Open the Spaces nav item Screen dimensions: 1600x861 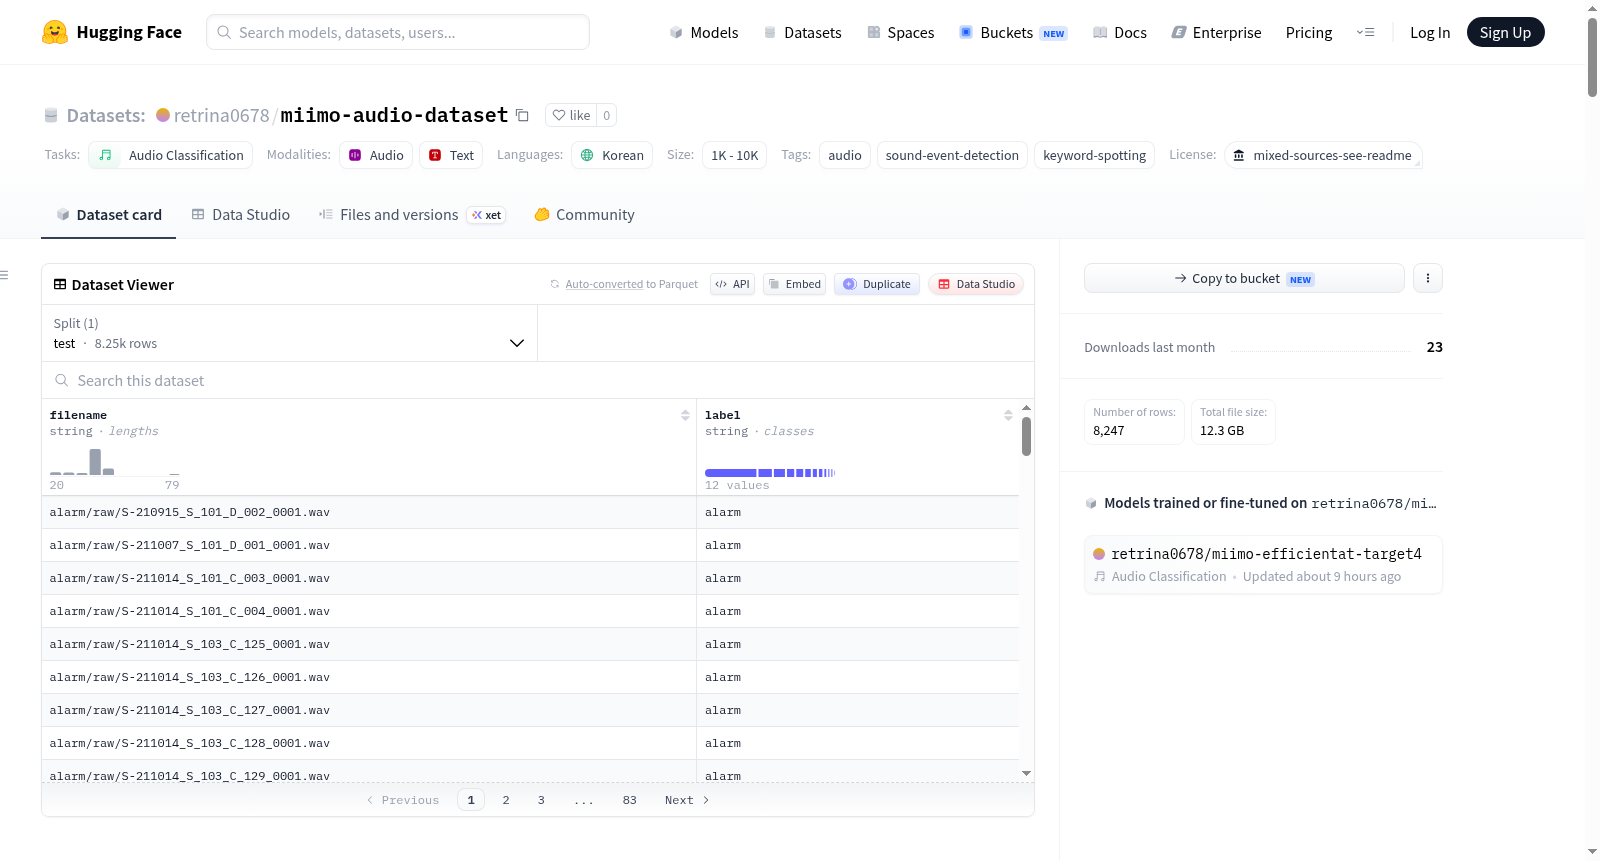click(x=901, y=32)
